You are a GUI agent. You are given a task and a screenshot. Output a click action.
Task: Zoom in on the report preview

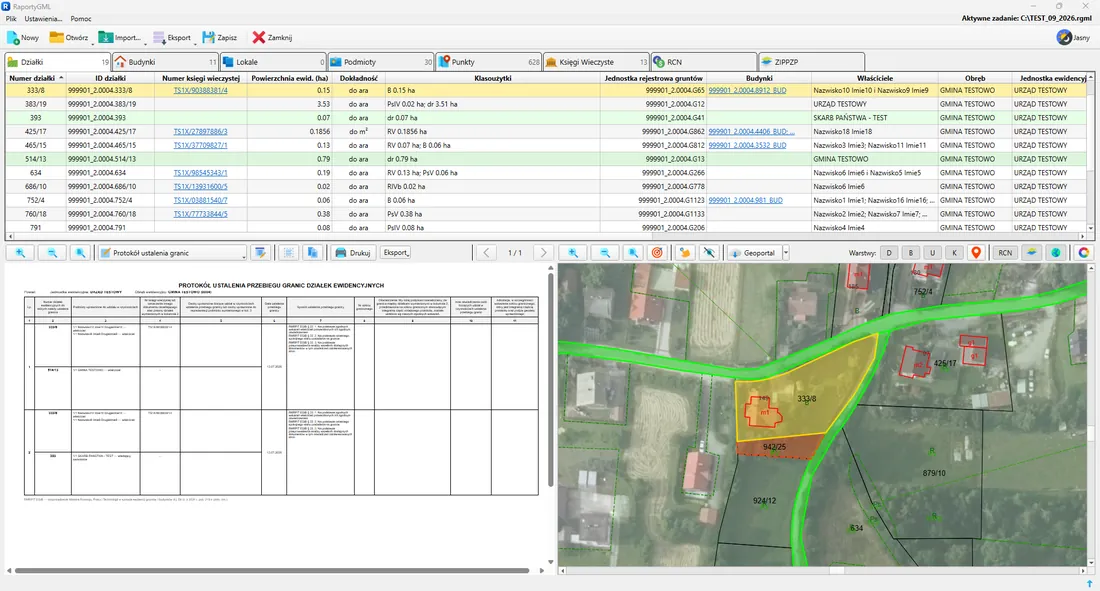click(x=20, y=253)
